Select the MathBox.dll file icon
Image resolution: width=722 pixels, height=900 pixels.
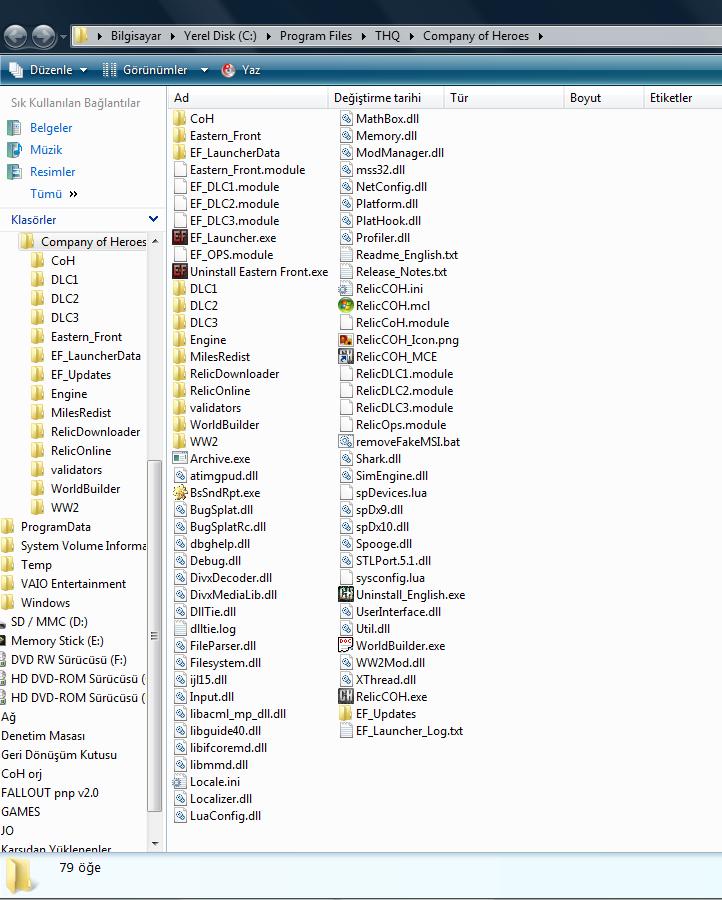pyautogui.click(x=346, y=119)
